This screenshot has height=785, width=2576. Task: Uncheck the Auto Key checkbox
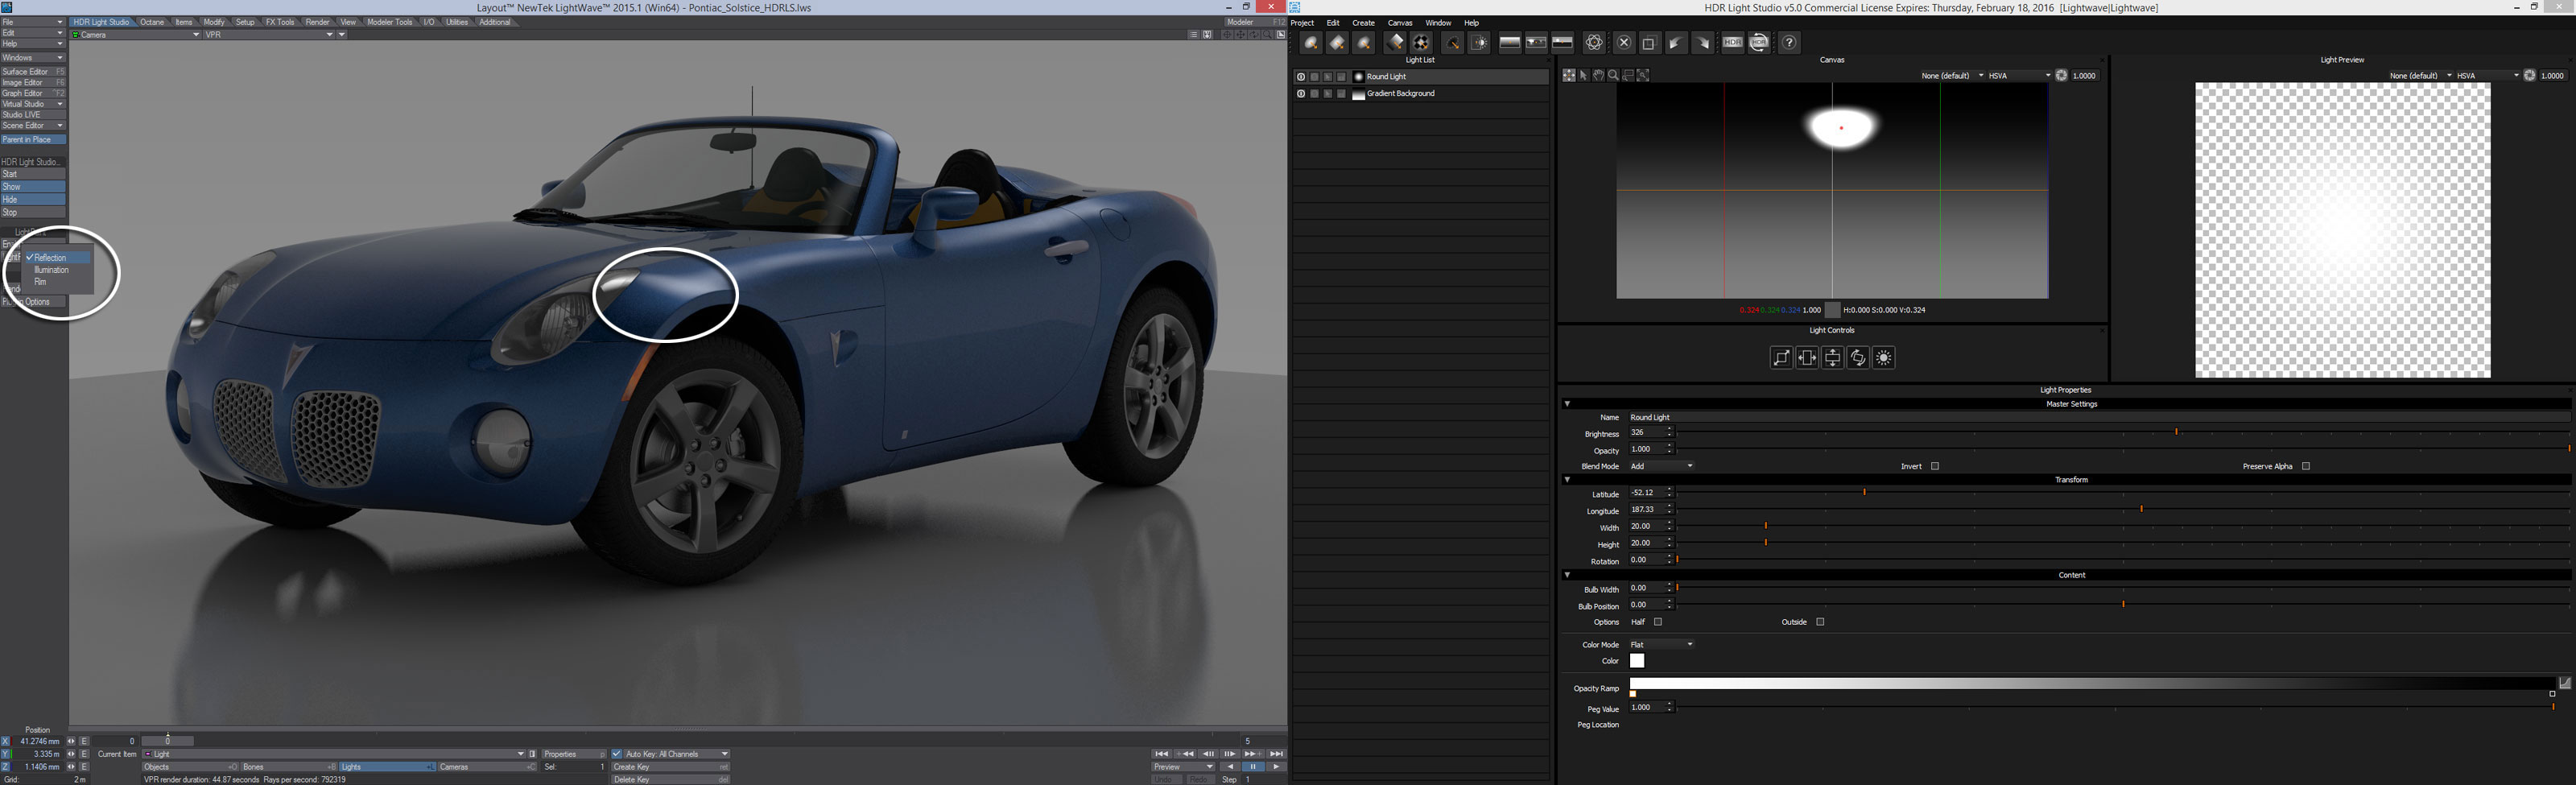pos(617,754)
